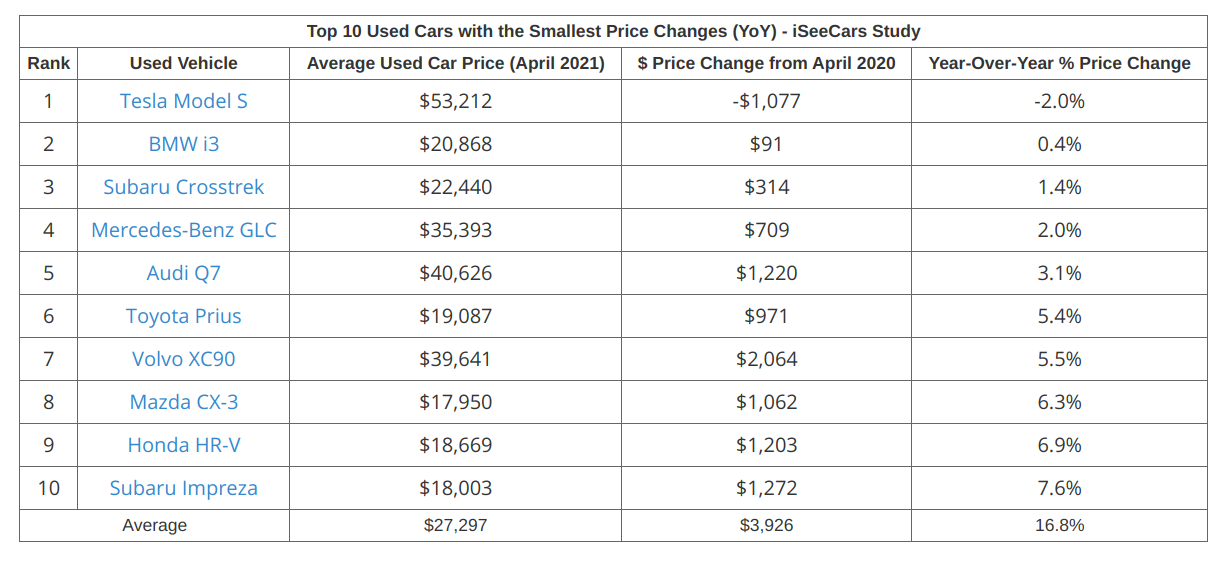Click the Average row label
This screenshot has height=561, width=1224.
155,525
